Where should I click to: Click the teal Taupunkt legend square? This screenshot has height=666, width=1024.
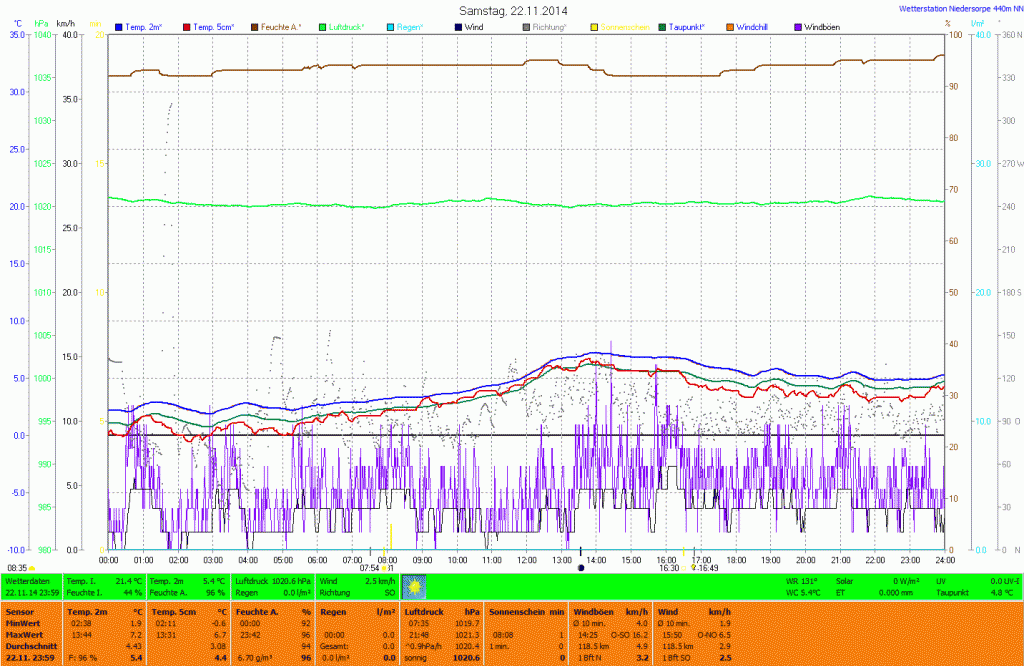click(x=662, y=26)
